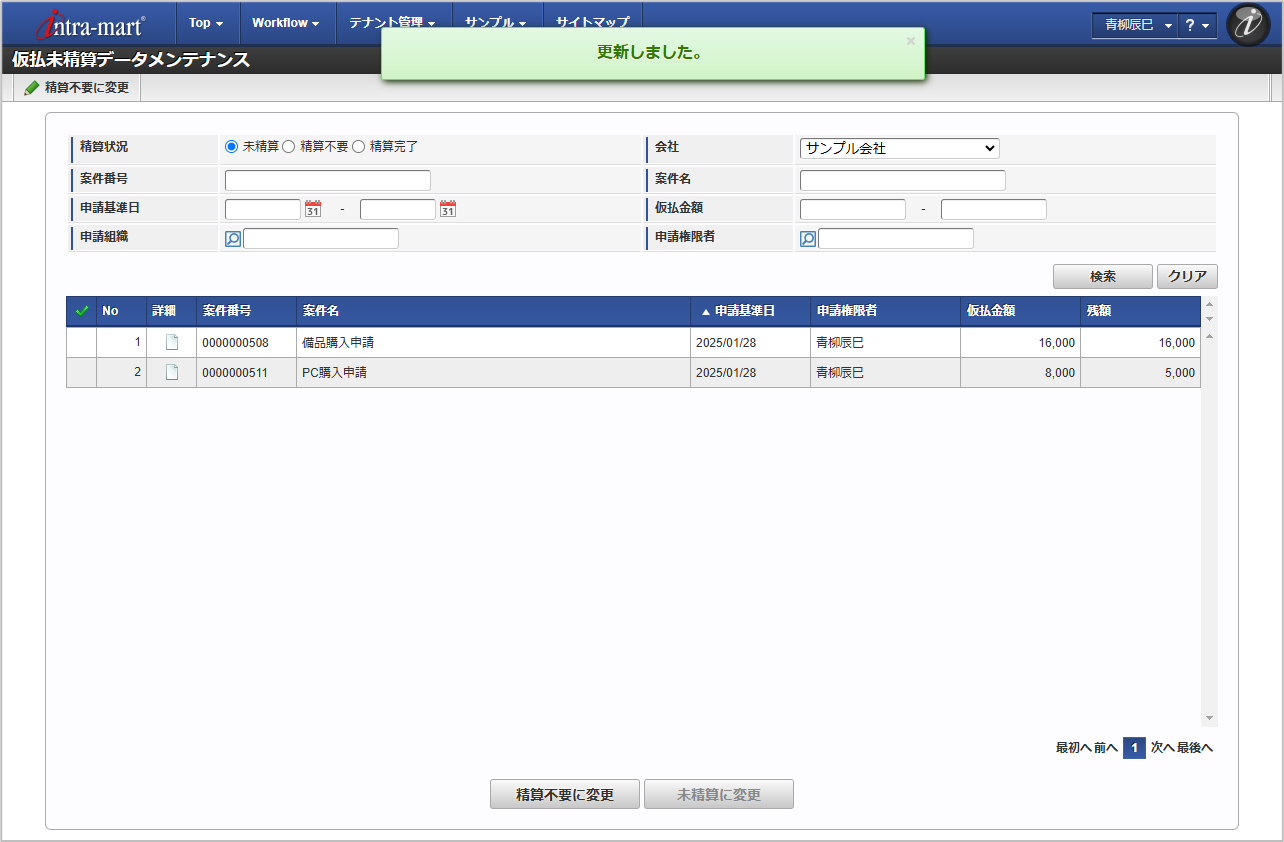Open detail icon for 備品購入申請 row
The width and height of the screenshot is (1284, 842).
(170, 342)
